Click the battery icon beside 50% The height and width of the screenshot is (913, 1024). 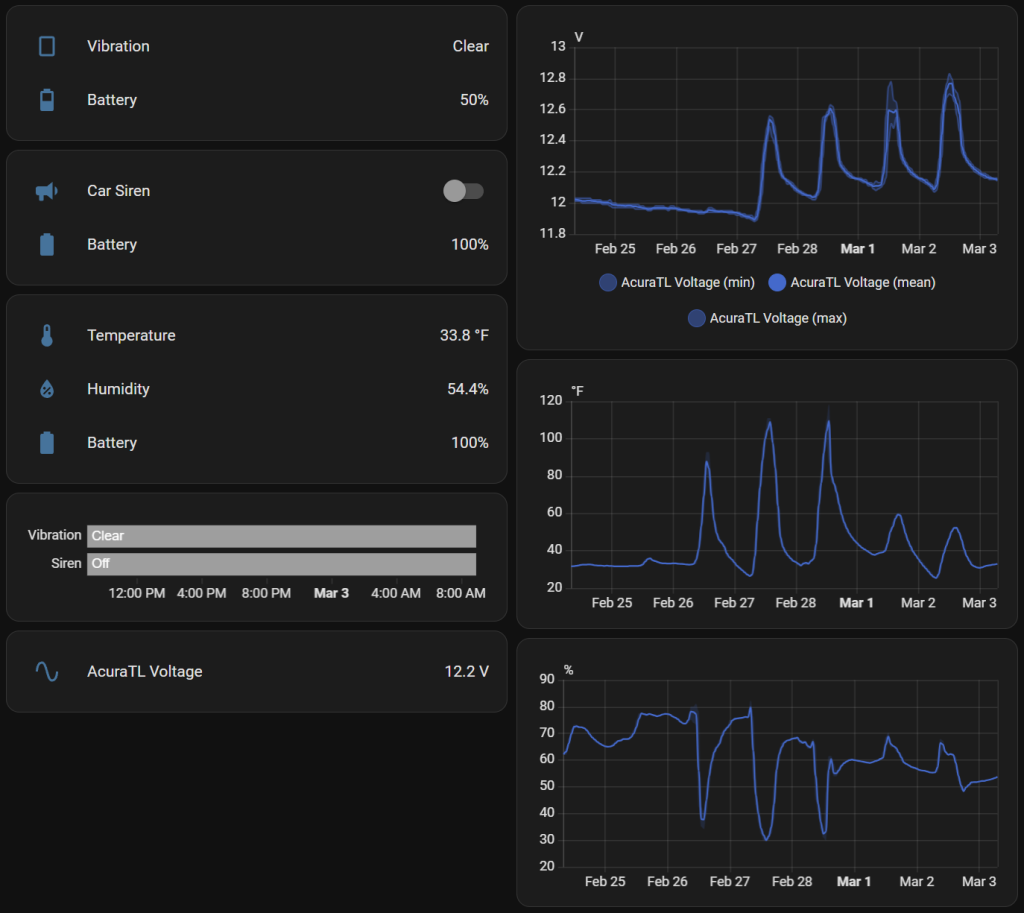(46, 100)
